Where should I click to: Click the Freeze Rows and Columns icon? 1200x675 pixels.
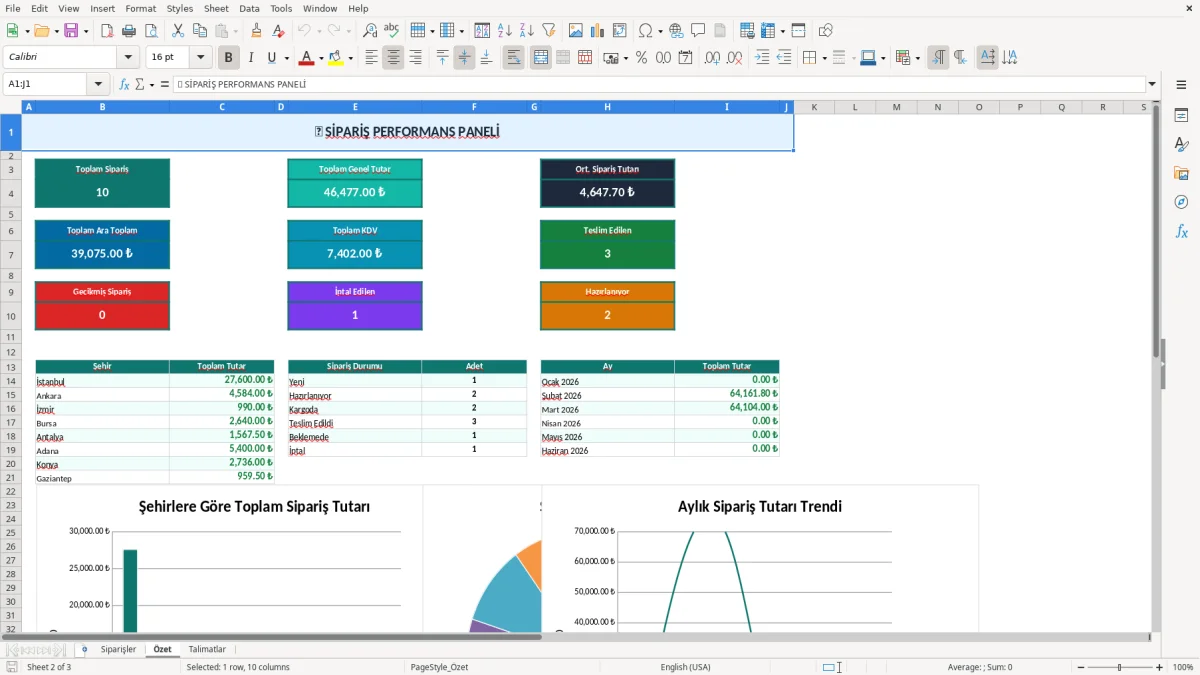click(x=768, y=31)
